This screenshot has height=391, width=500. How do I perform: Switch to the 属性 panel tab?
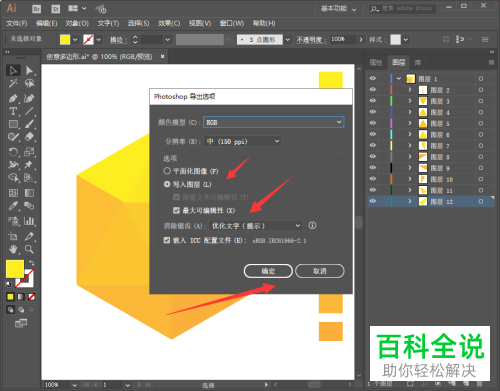point(376,62)
